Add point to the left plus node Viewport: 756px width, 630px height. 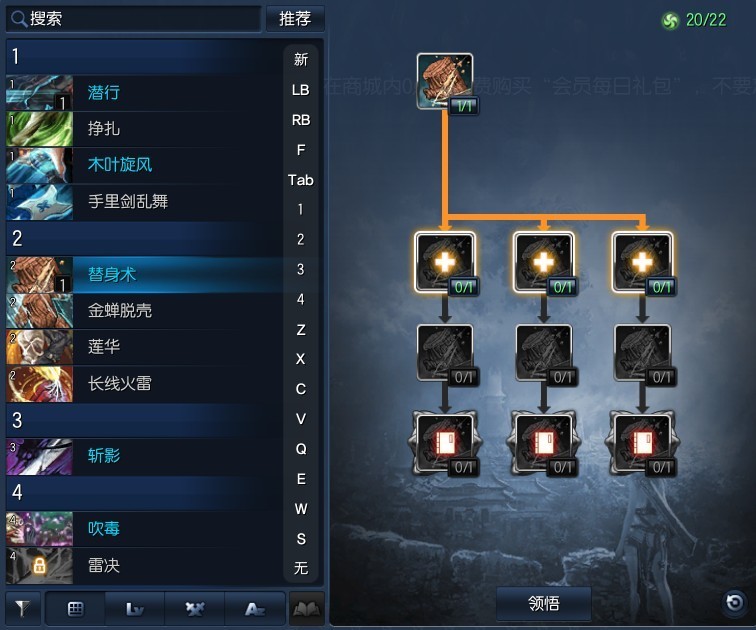pos(445,263)
